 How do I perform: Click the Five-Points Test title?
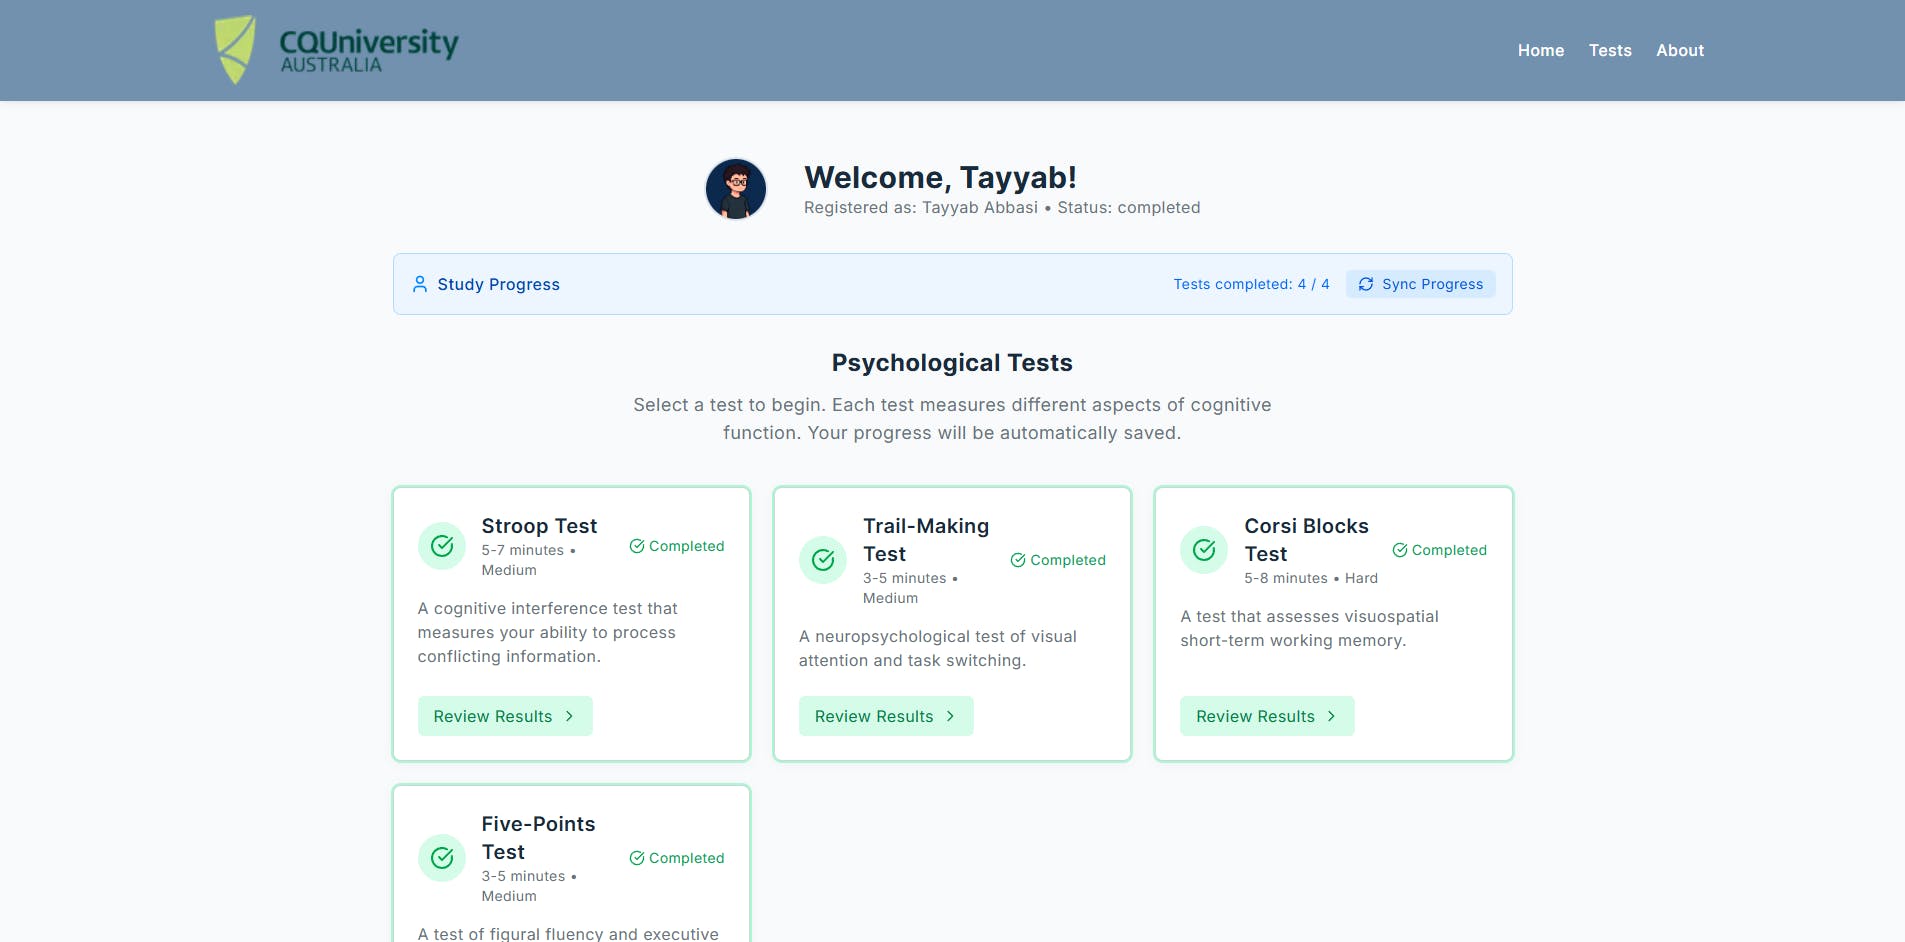pos(538,838)
